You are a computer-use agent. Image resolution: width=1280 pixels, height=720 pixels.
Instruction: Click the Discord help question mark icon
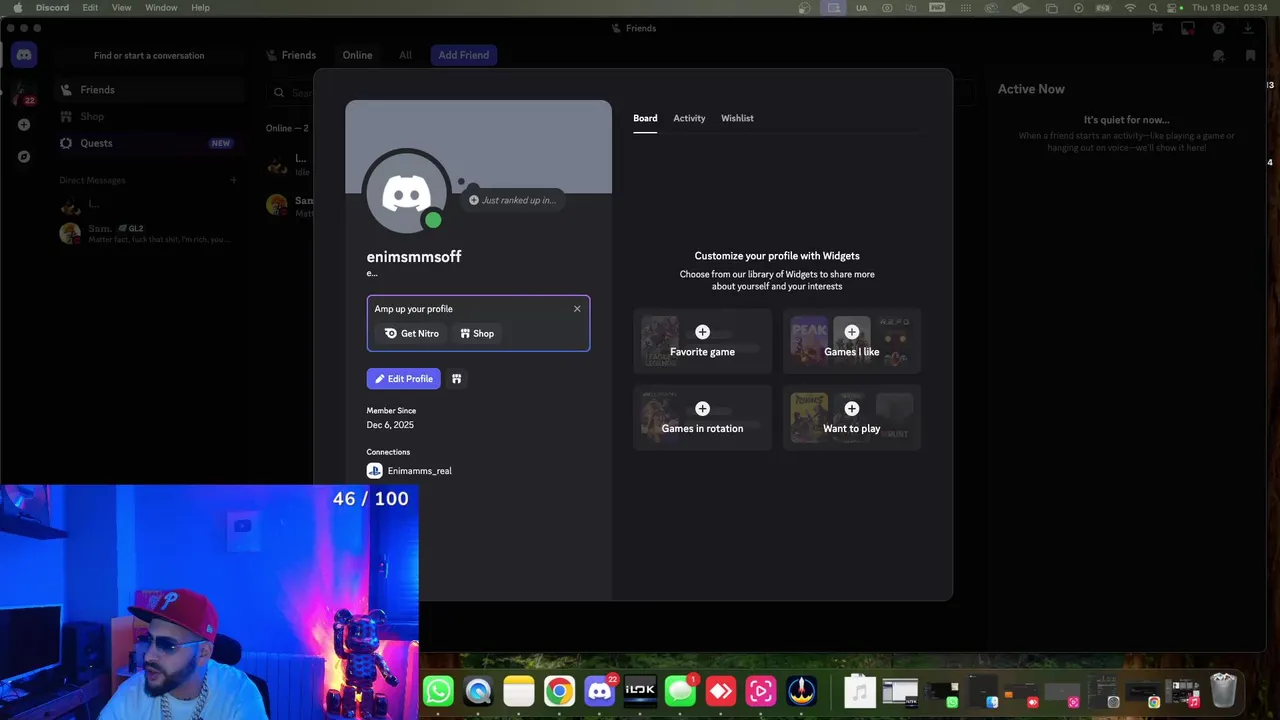point(1218,28)
